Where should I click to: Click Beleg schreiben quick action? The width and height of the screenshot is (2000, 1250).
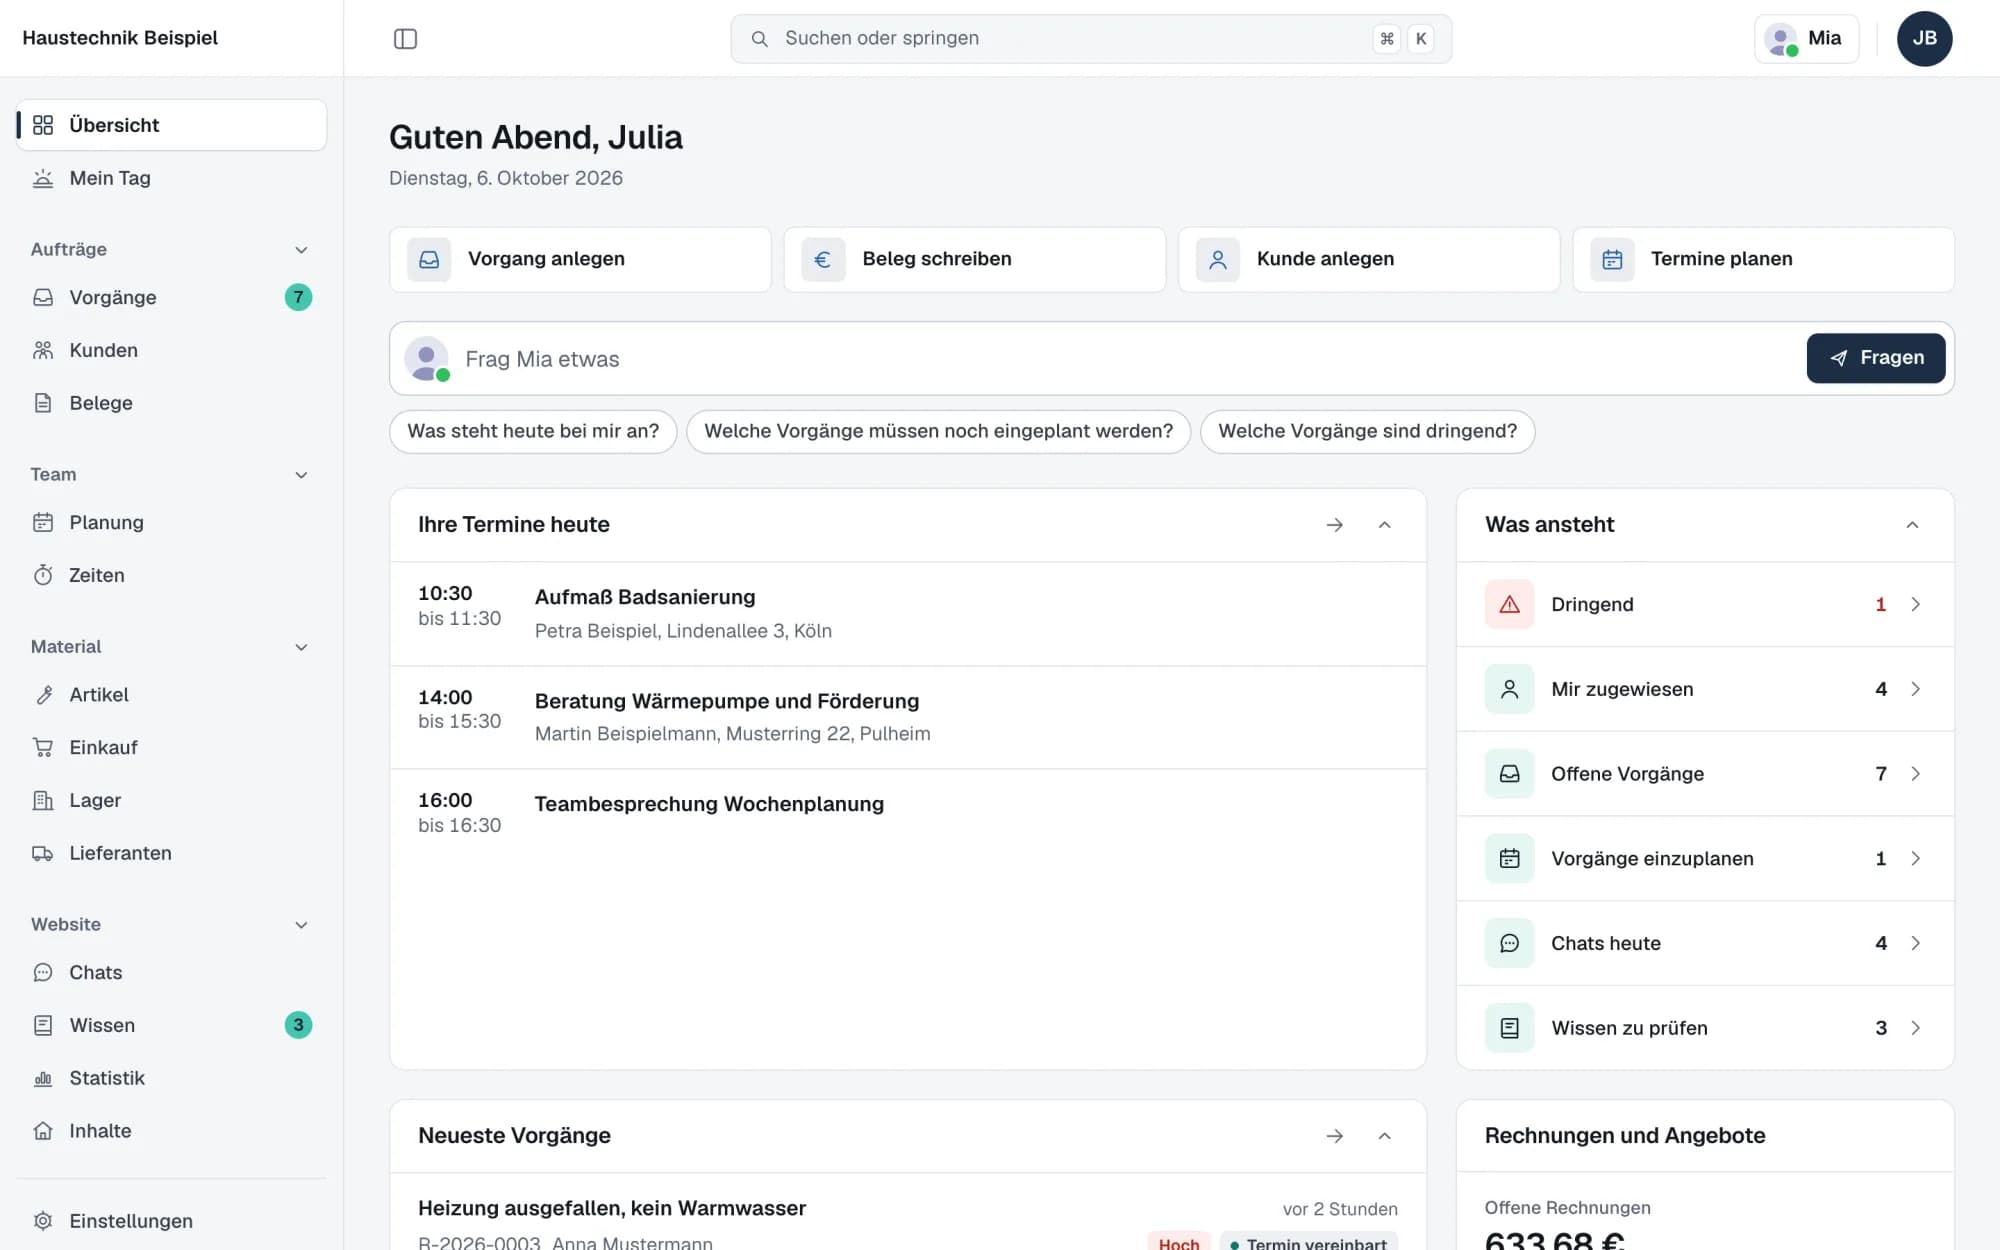coord(974,259)
